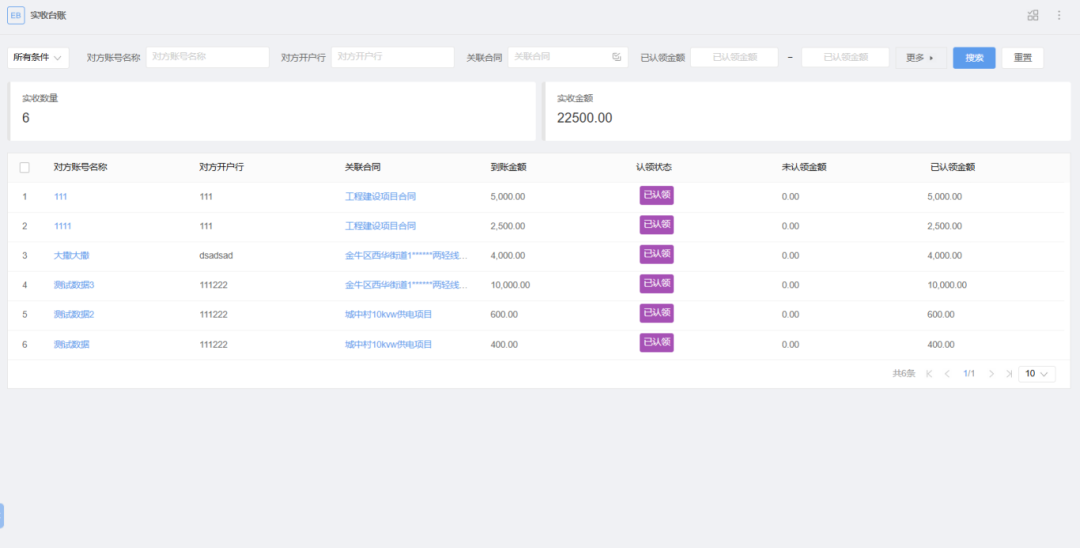The image size is (1080, 548).
Task: Click the blue side handle on left edge
Action: (x=2, y=516)
